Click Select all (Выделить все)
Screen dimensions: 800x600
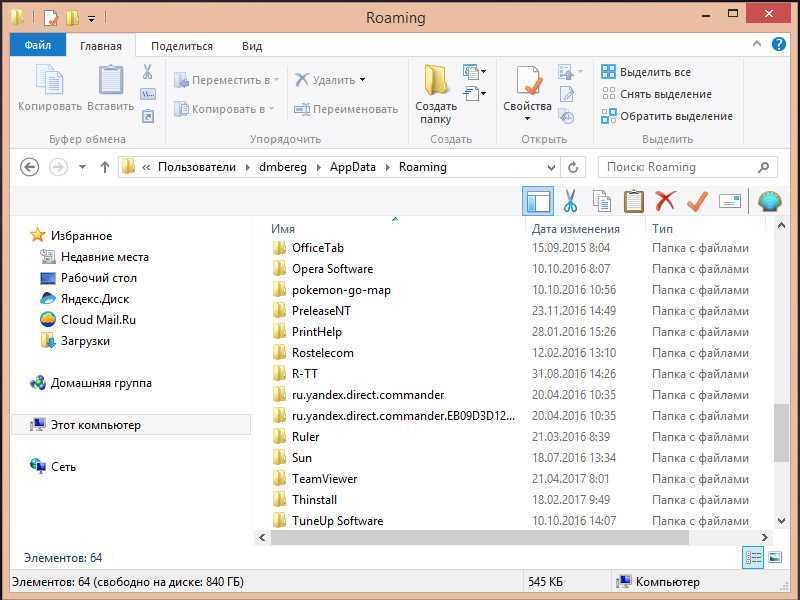pos(646,72)
